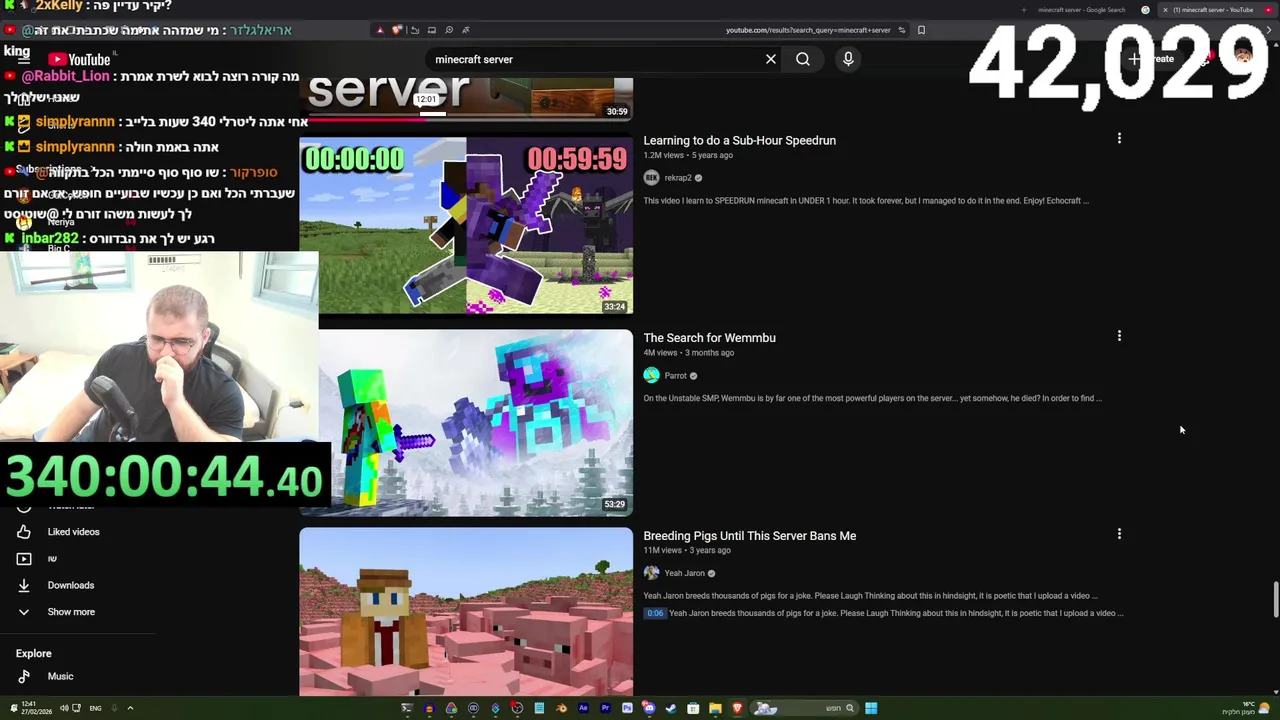Click the youtube.com address bar URL
This screenshot has width=1280, height=720.
click(x=808, y=30)
